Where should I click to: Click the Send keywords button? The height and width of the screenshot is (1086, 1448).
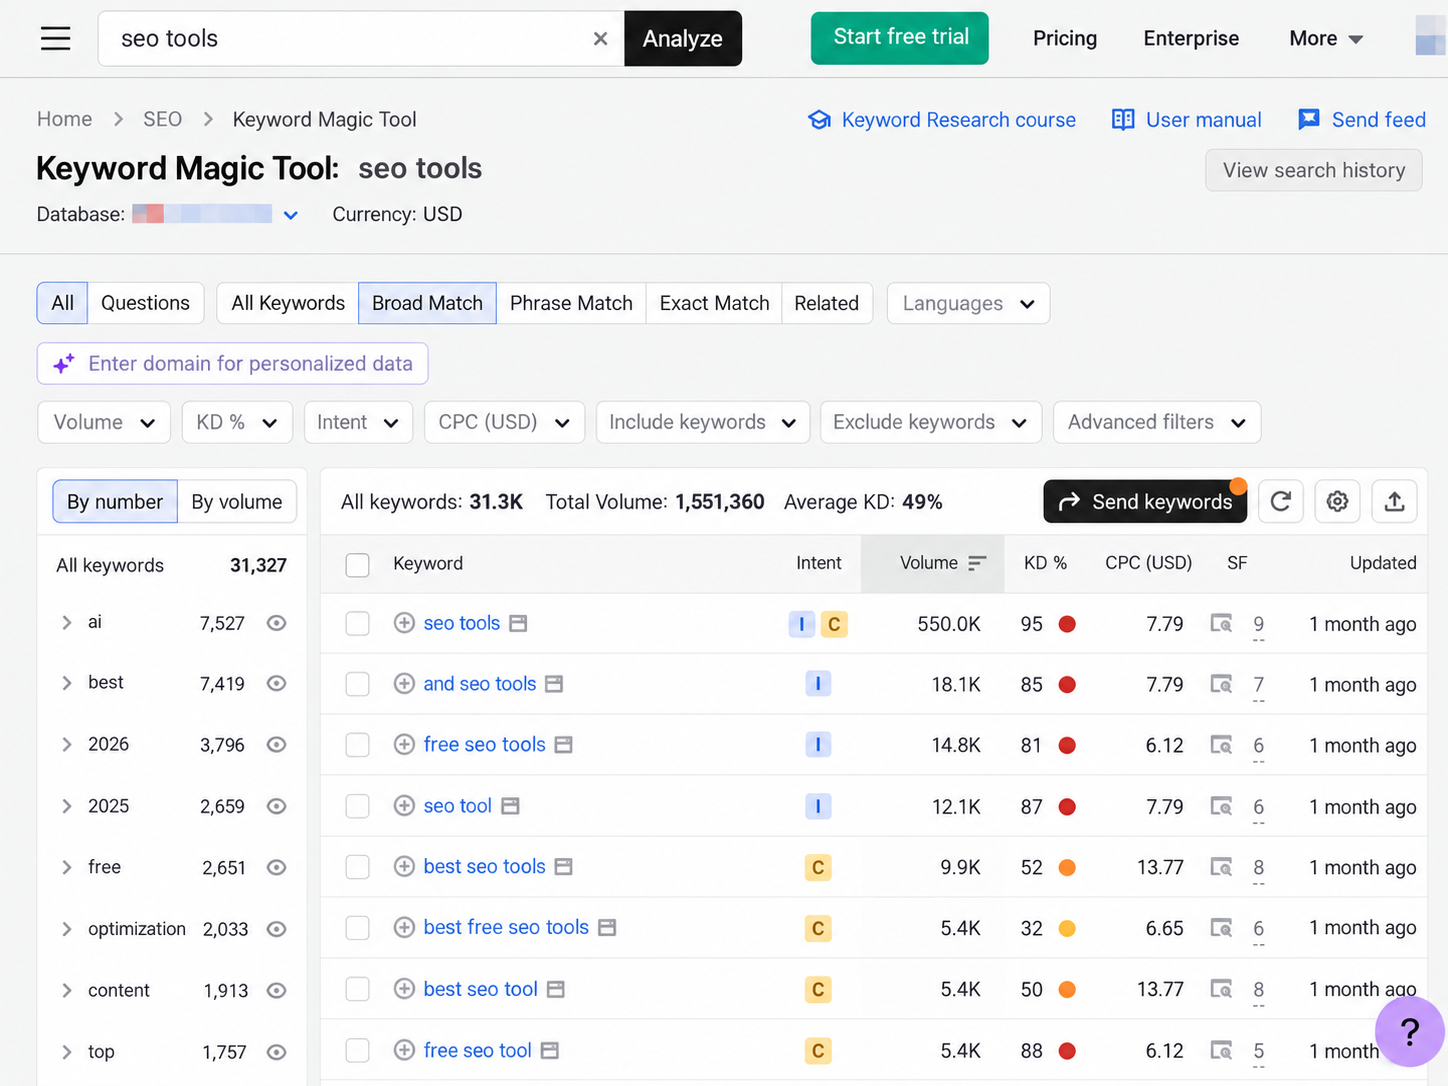click(1145, 501)
